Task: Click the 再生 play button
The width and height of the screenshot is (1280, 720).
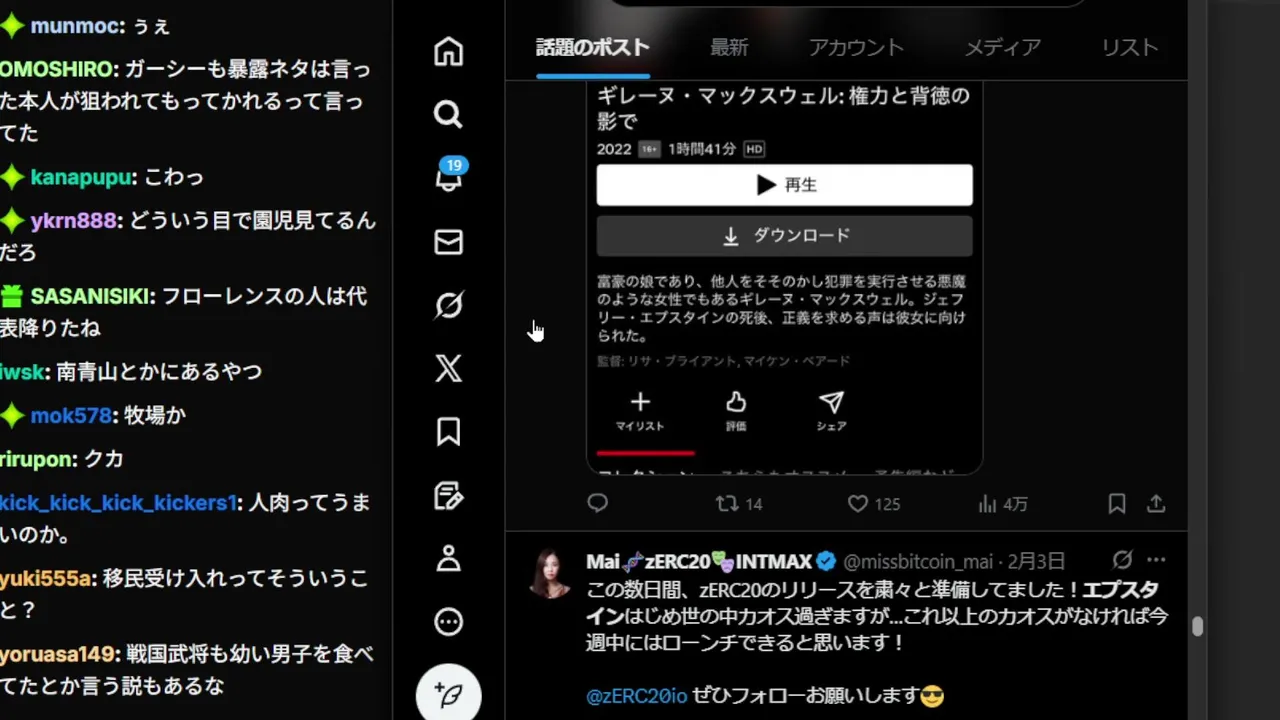Action: (784, 185)
